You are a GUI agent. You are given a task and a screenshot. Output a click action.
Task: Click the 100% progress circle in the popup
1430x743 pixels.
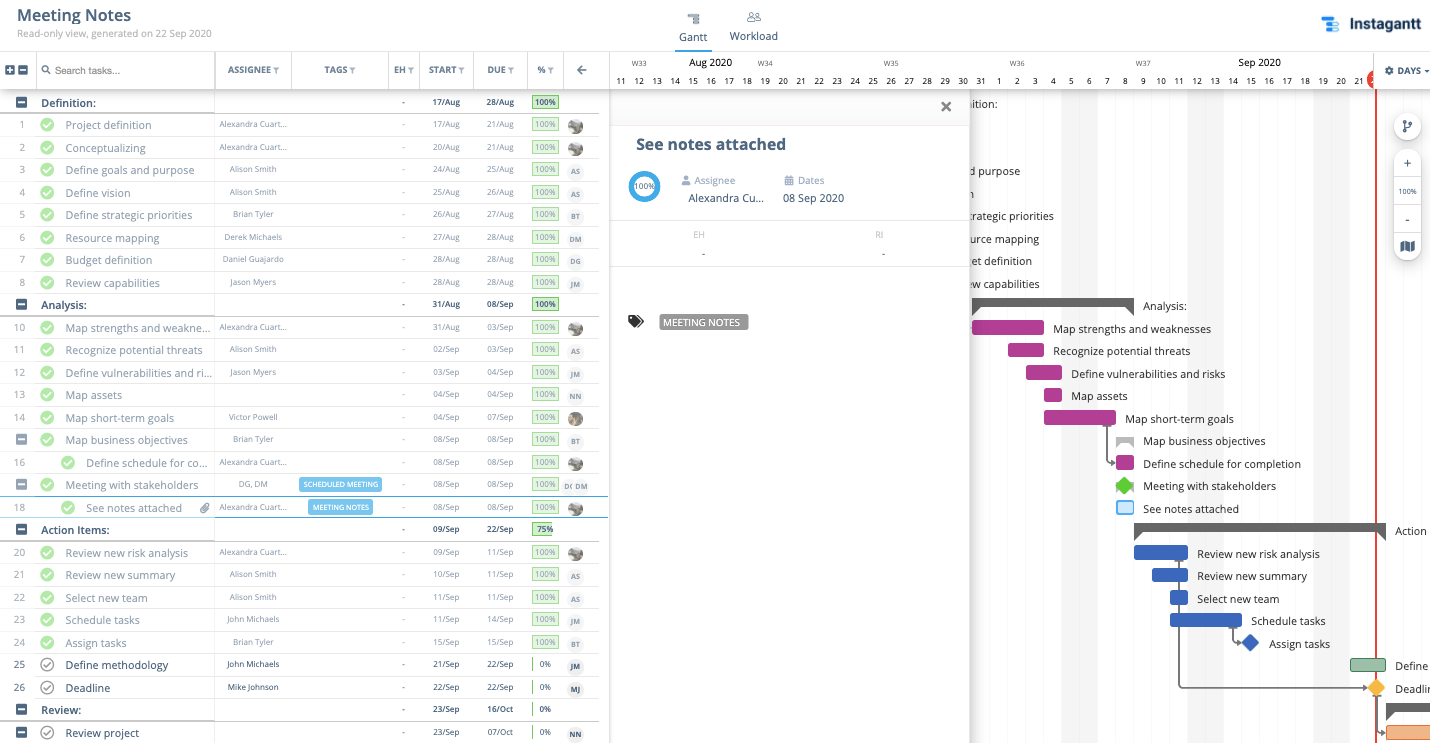644,186
